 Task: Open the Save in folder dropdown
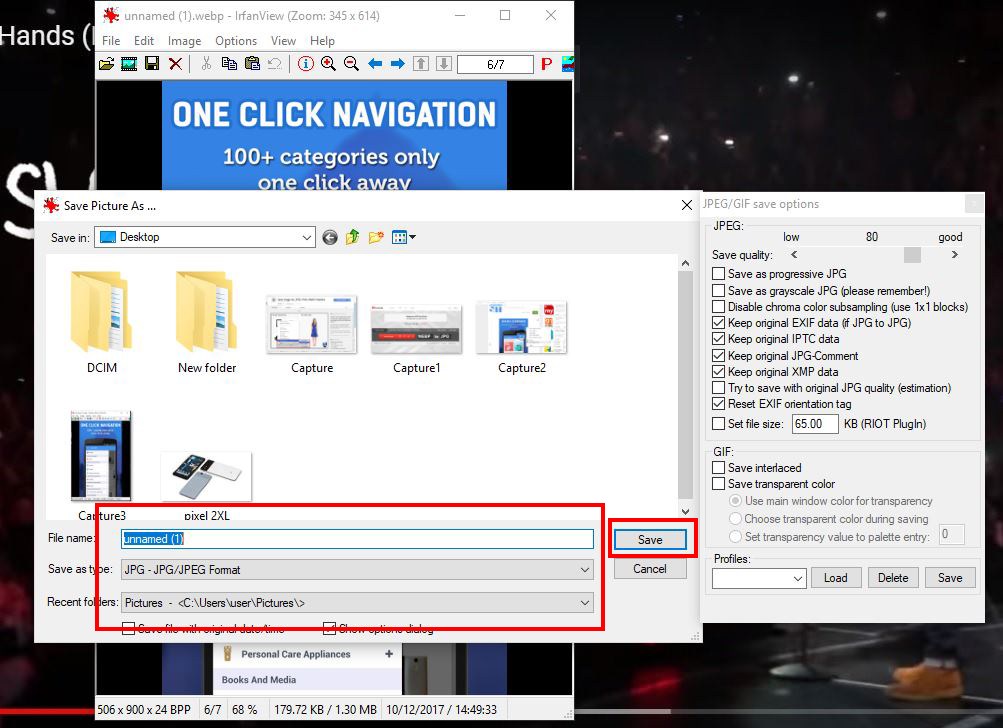click(x=306, y=237)
